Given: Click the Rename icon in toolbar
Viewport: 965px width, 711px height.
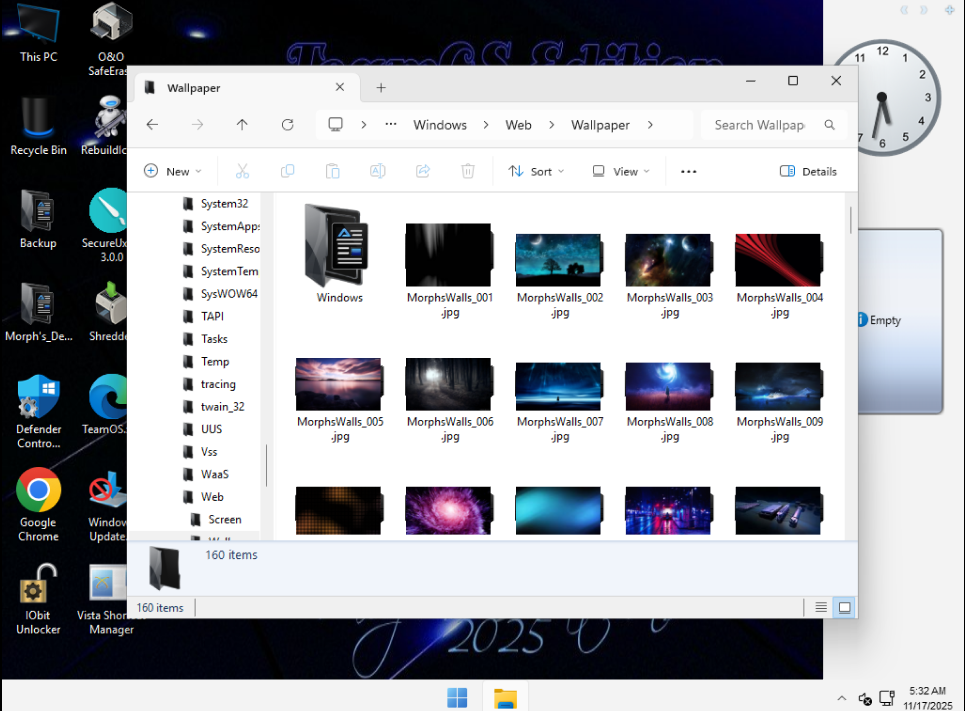Looking at the screenshot, I should (x=378, y=171).
